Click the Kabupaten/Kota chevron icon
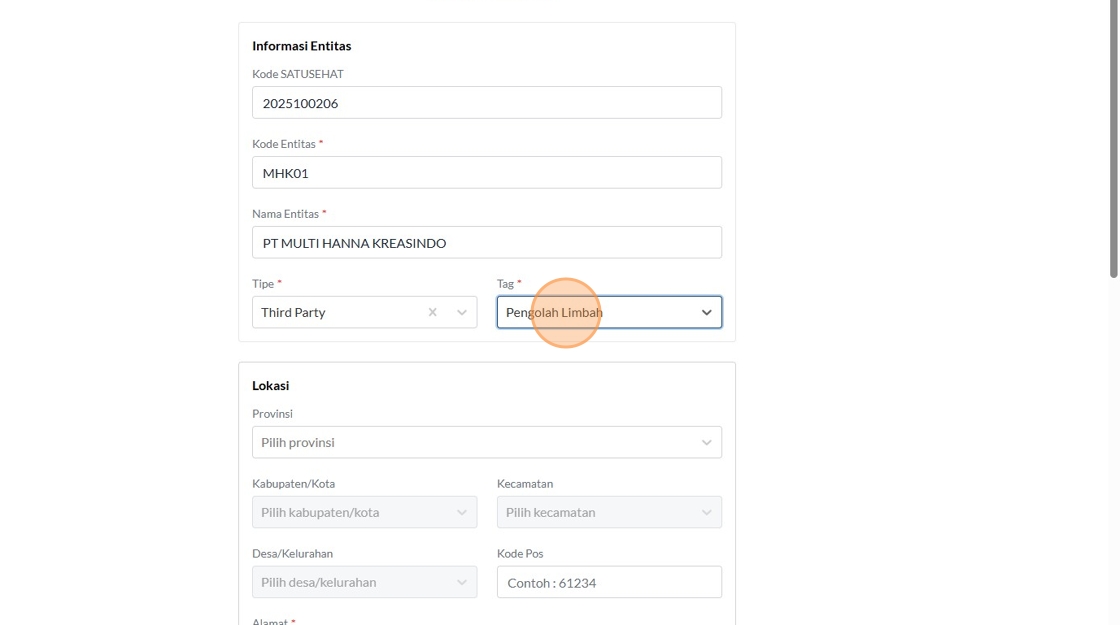 [462, 512]
